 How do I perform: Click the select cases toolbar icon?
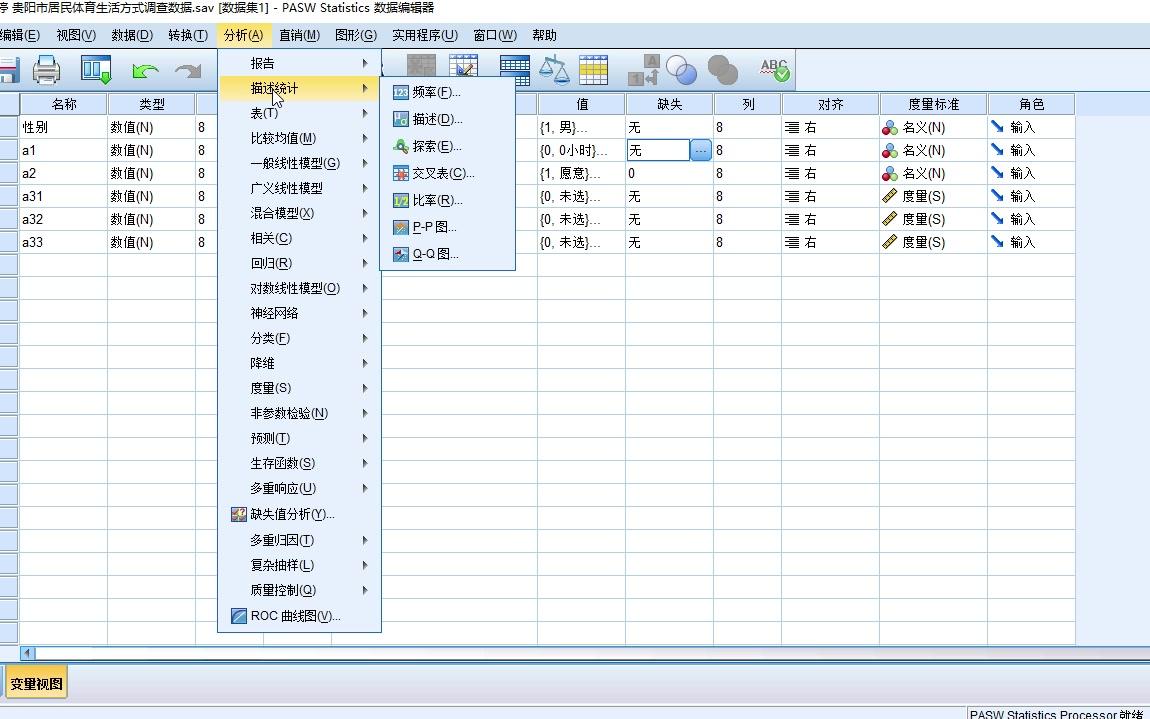593,70
